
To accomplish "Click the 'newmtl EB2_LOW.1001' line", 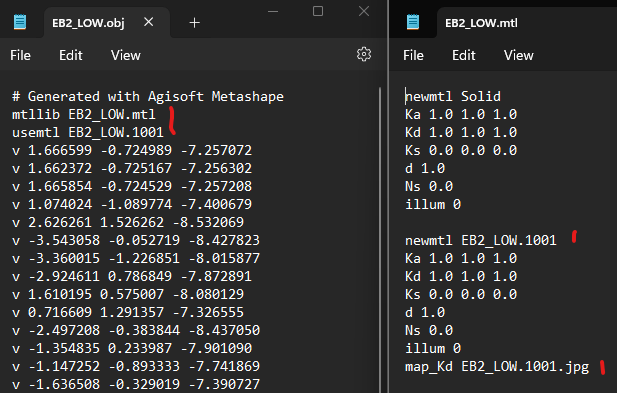I will pyautogui.click(x=480, y=240).
